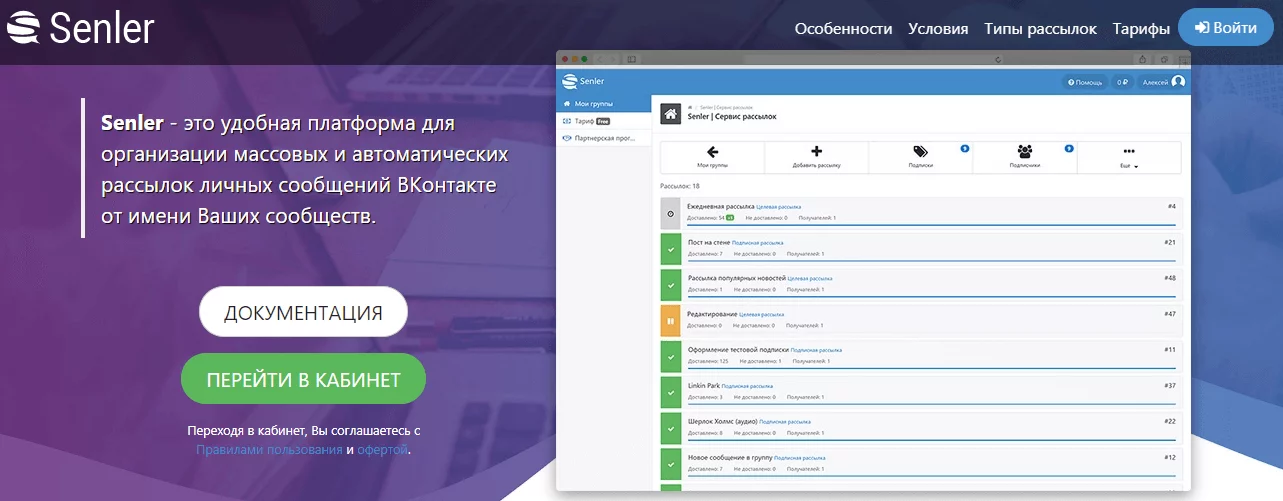
Task: Click the #4 mailing number
Action: point(1171,206)
